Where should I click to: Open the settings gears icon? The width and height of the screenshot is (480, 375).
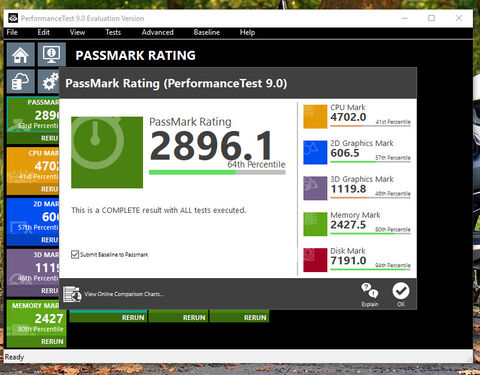49,81
